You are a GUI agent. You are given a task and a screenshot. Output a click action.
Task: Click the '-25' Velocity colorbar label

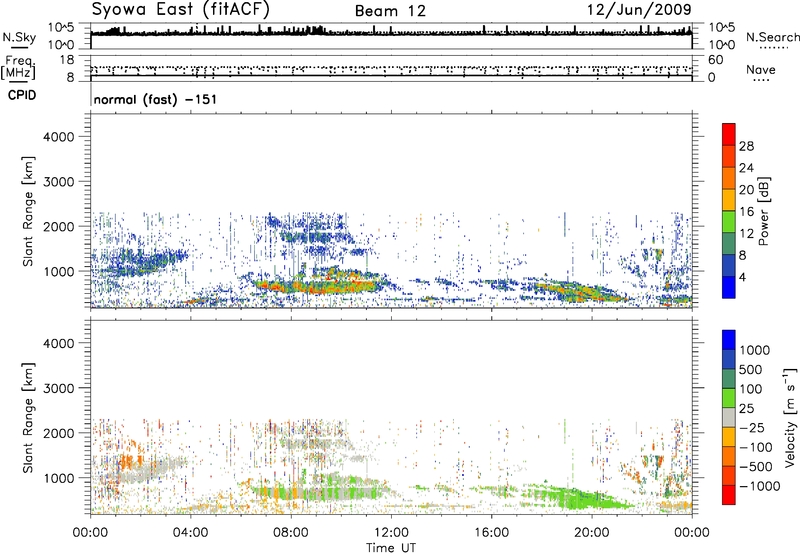[x=753, y=428]
